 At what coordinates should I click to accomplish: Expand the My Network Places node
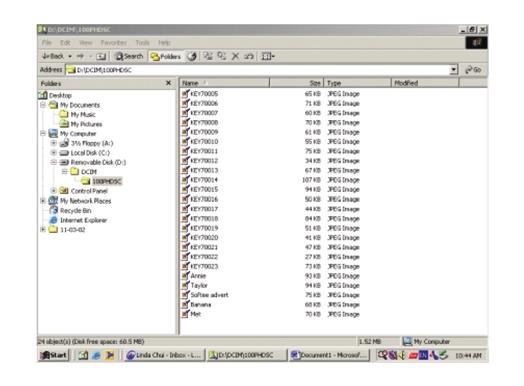click(x=43, y=201)
